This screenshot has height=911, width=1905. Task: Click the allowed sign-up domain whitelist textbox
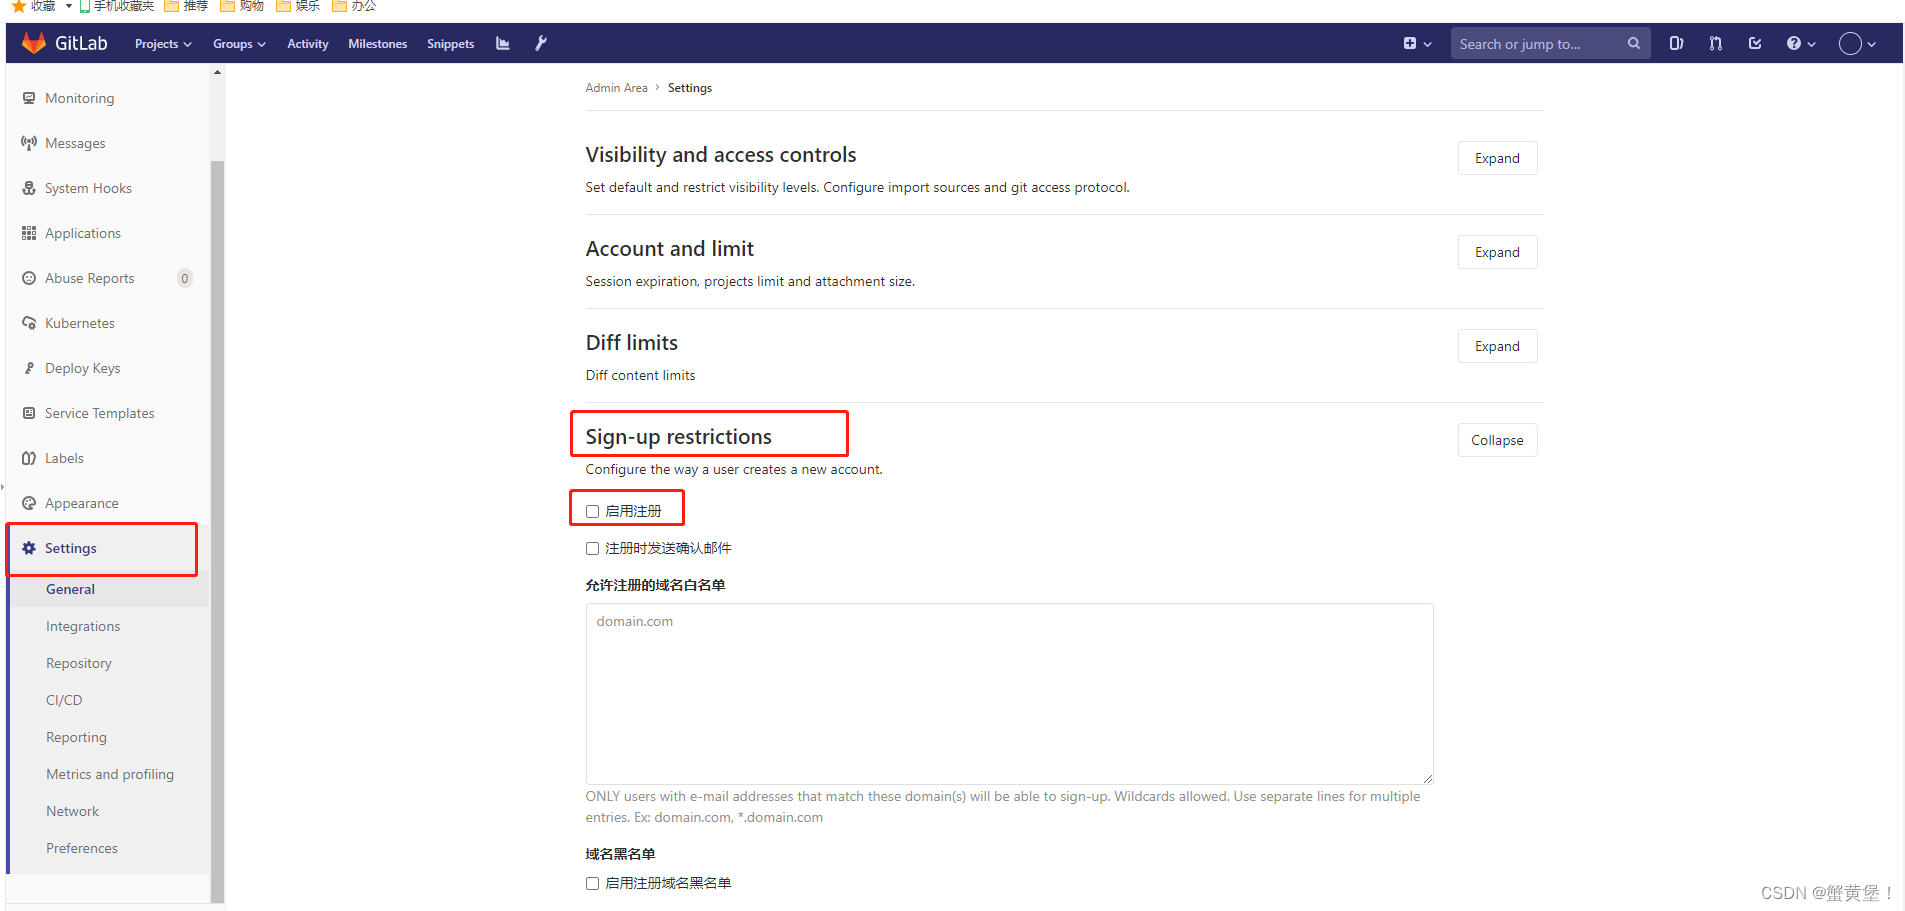coord(1009,694)
